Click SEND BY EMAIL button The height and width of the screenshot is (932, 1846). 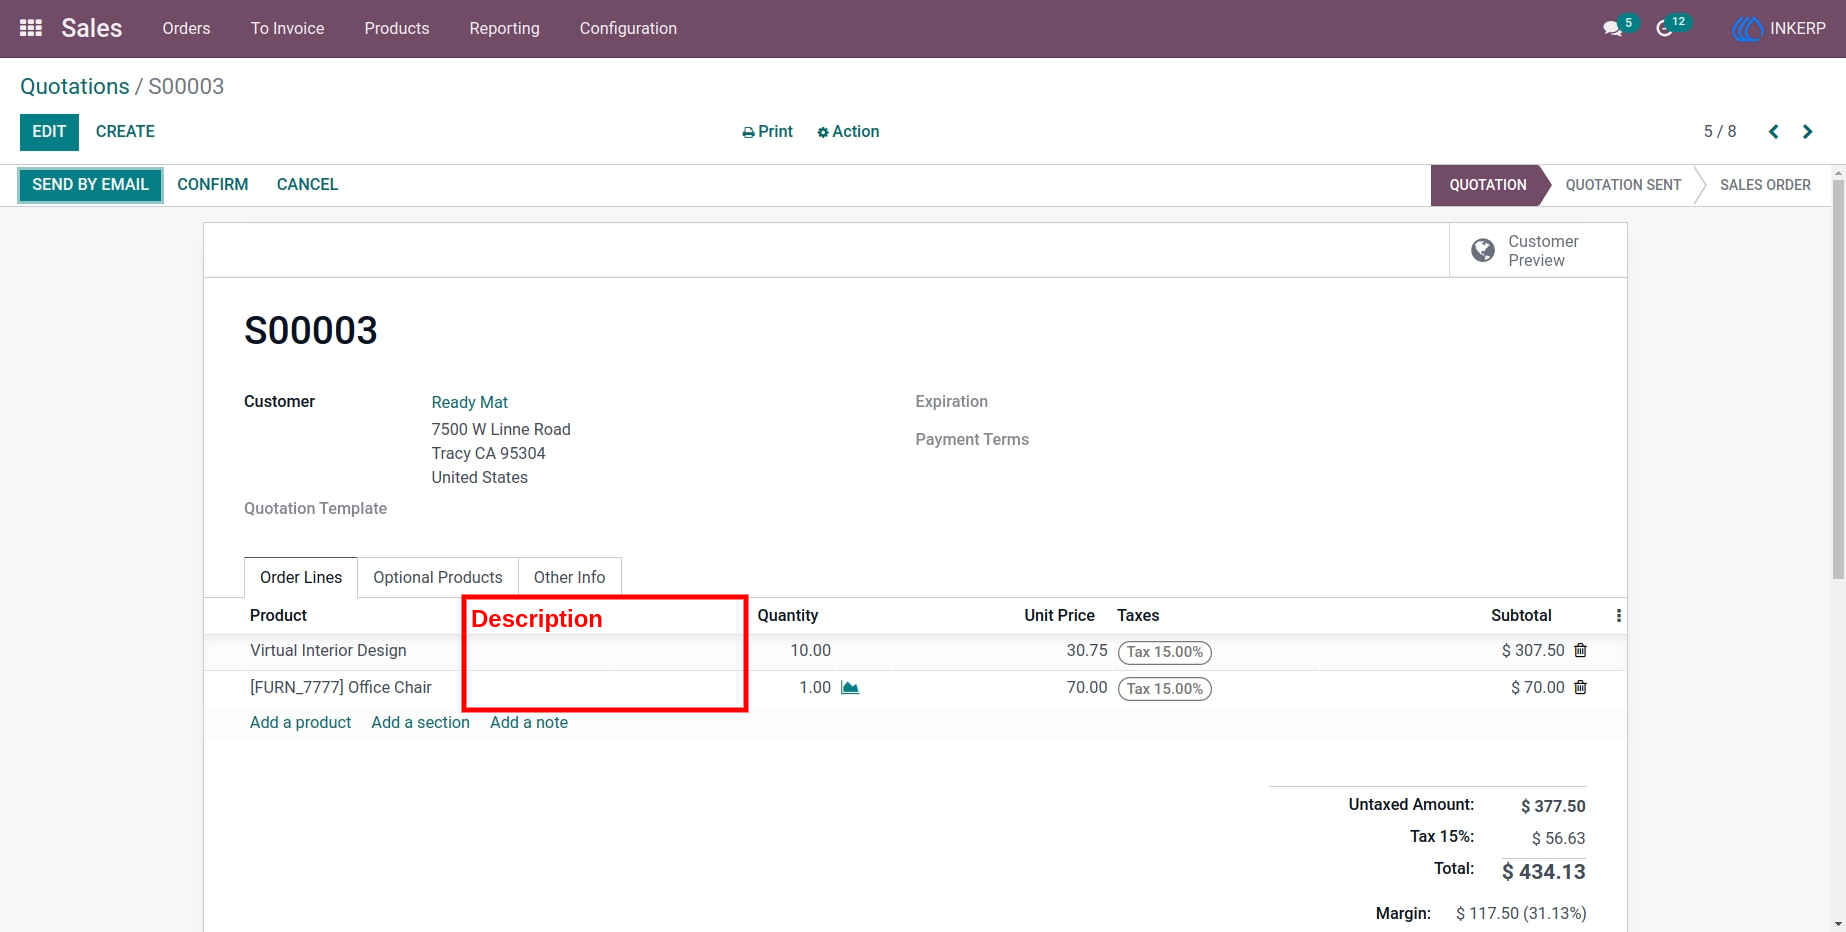90,185
